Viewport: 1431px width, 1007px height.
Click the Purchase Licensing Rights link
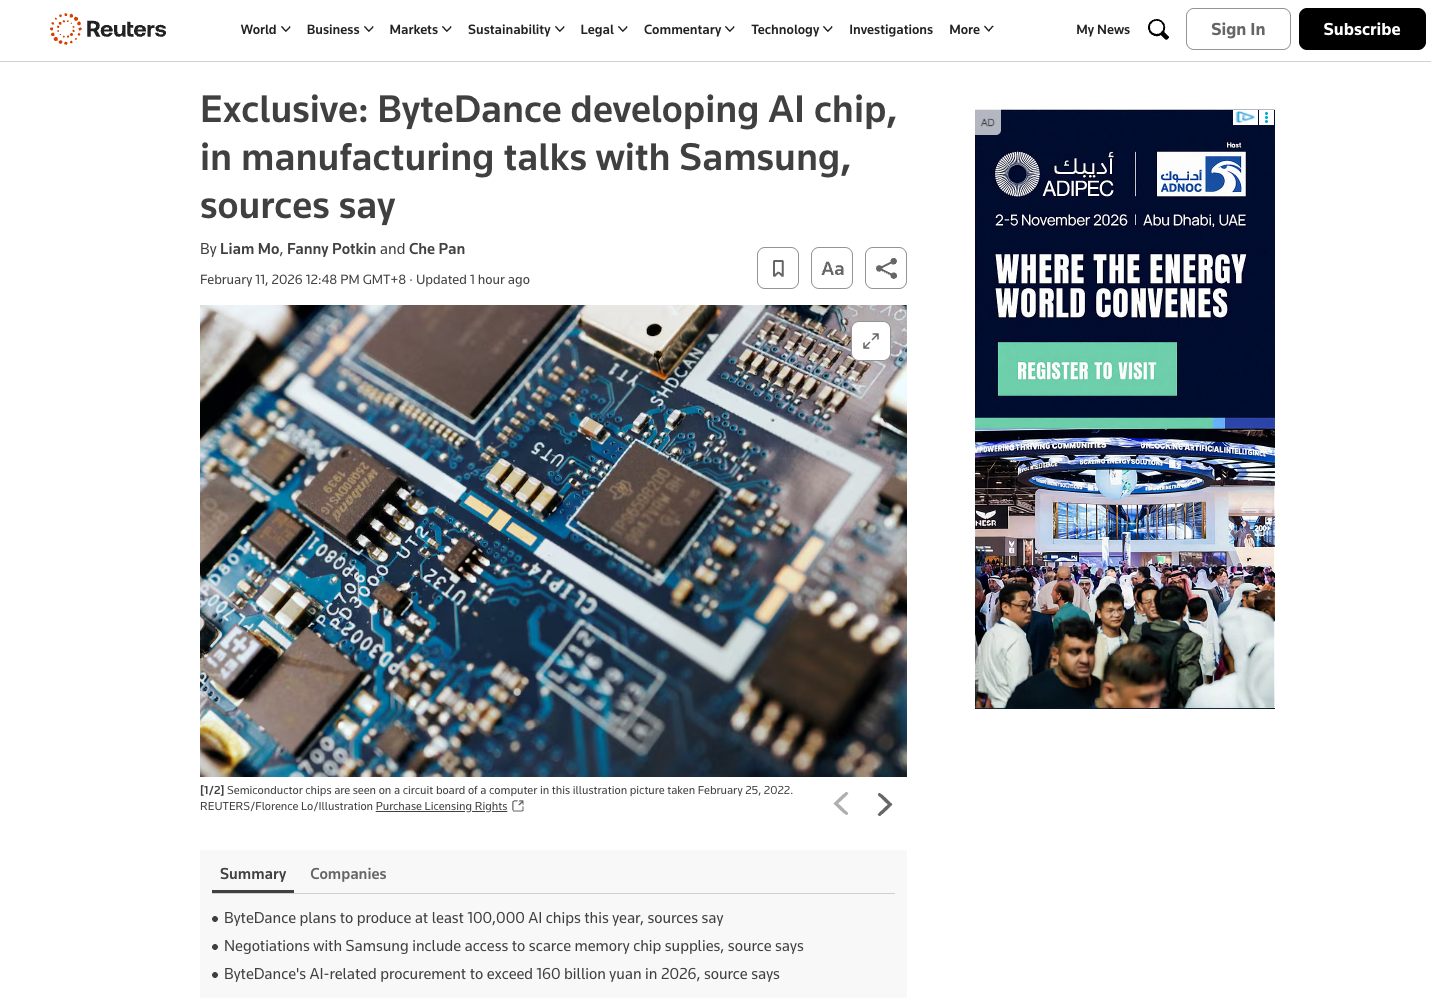click(x=441, y=807)
